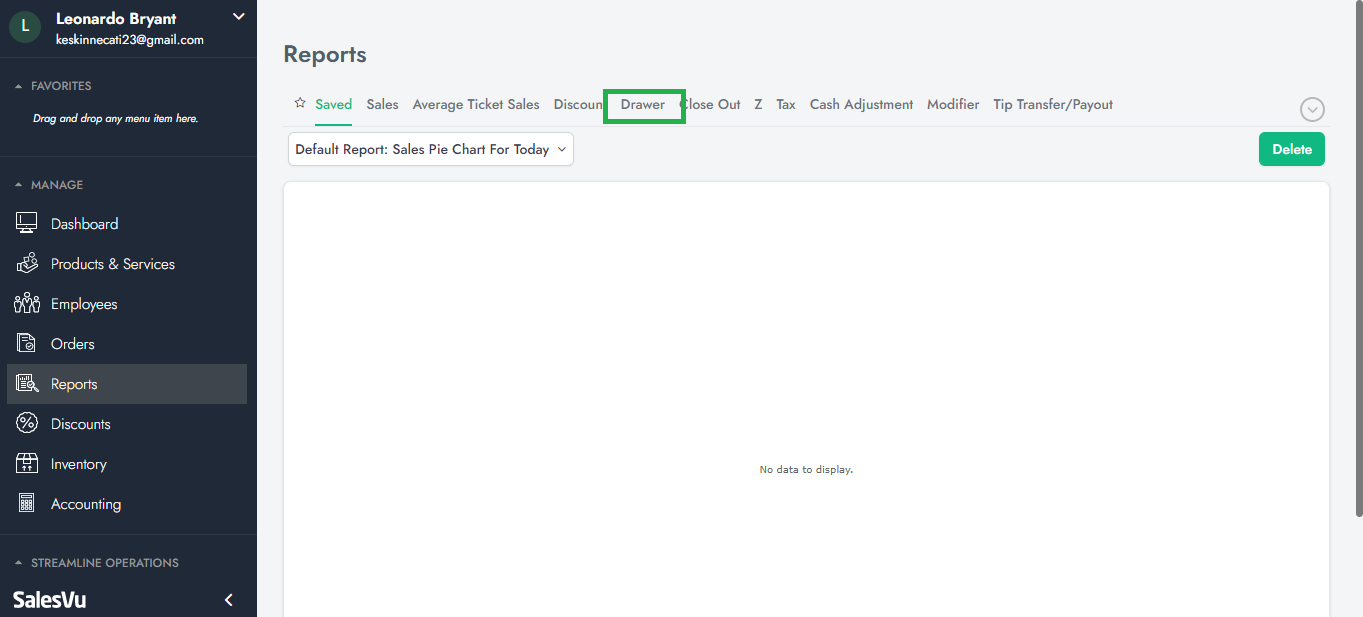This screenshot has width=1363, height=617.
Task: Collapse the Streamline Operations section
Action: tap(18, 563)
